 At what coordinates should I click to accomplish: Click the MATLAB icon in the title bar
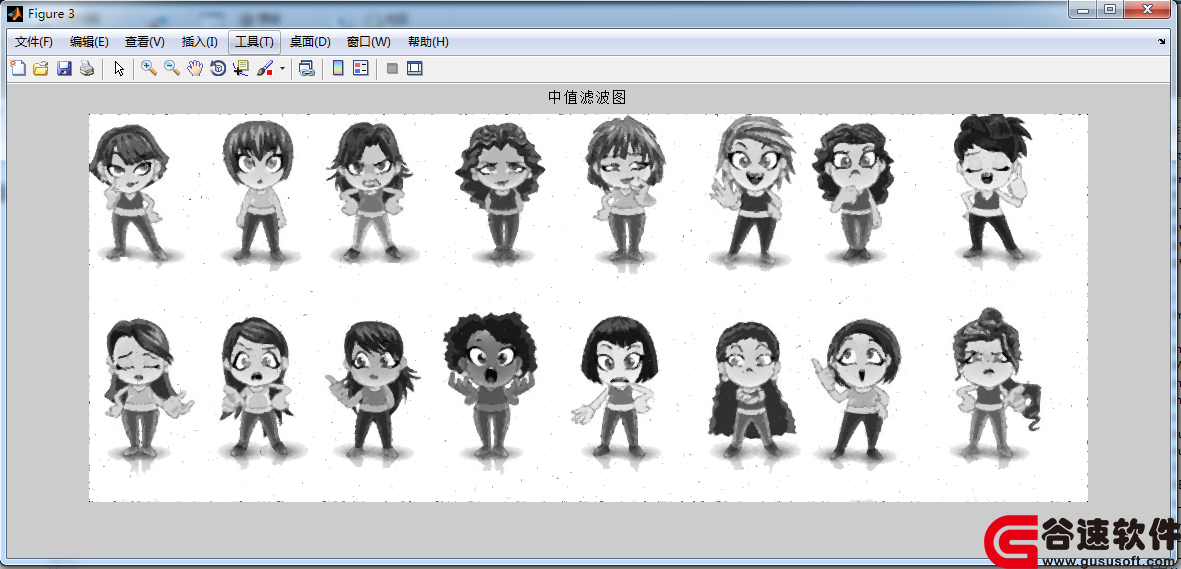click(15, 13)
